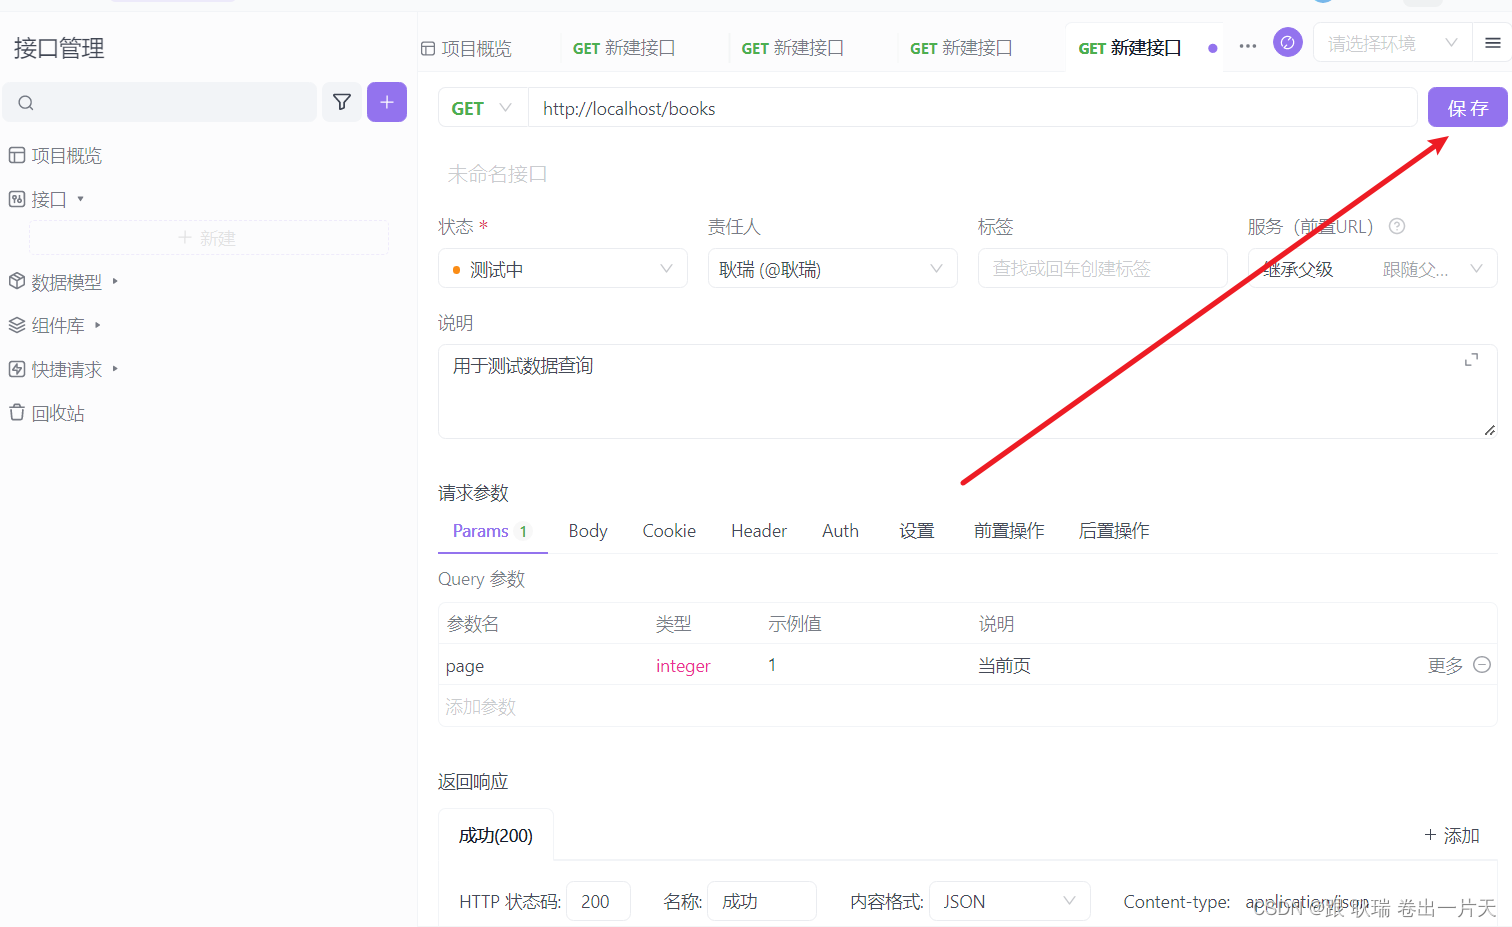Image resolution: width=1512 pixels, height=927 pixels.
Task: Switch to the 项目概览 tab
Action: [466, 48]
